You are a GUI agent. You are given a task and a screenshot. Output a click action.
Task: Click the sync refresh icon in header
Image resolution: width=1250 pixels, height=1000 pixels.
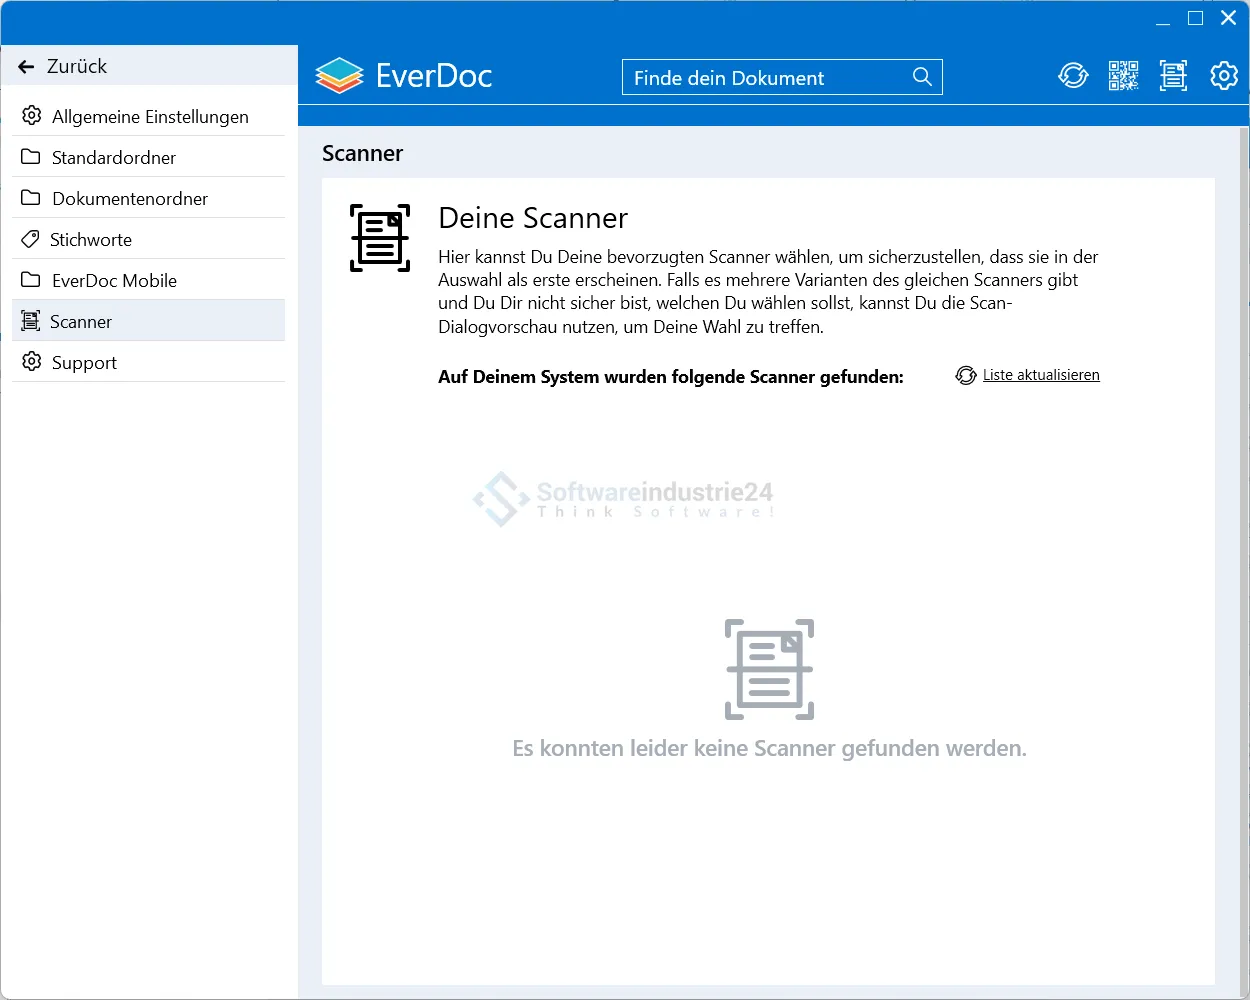pos(1073,76)
